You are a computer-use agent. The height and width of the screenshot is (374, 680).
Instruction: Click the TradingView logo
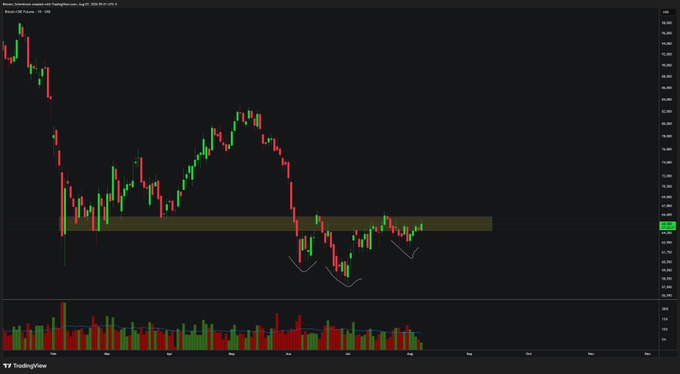(25, 366)
